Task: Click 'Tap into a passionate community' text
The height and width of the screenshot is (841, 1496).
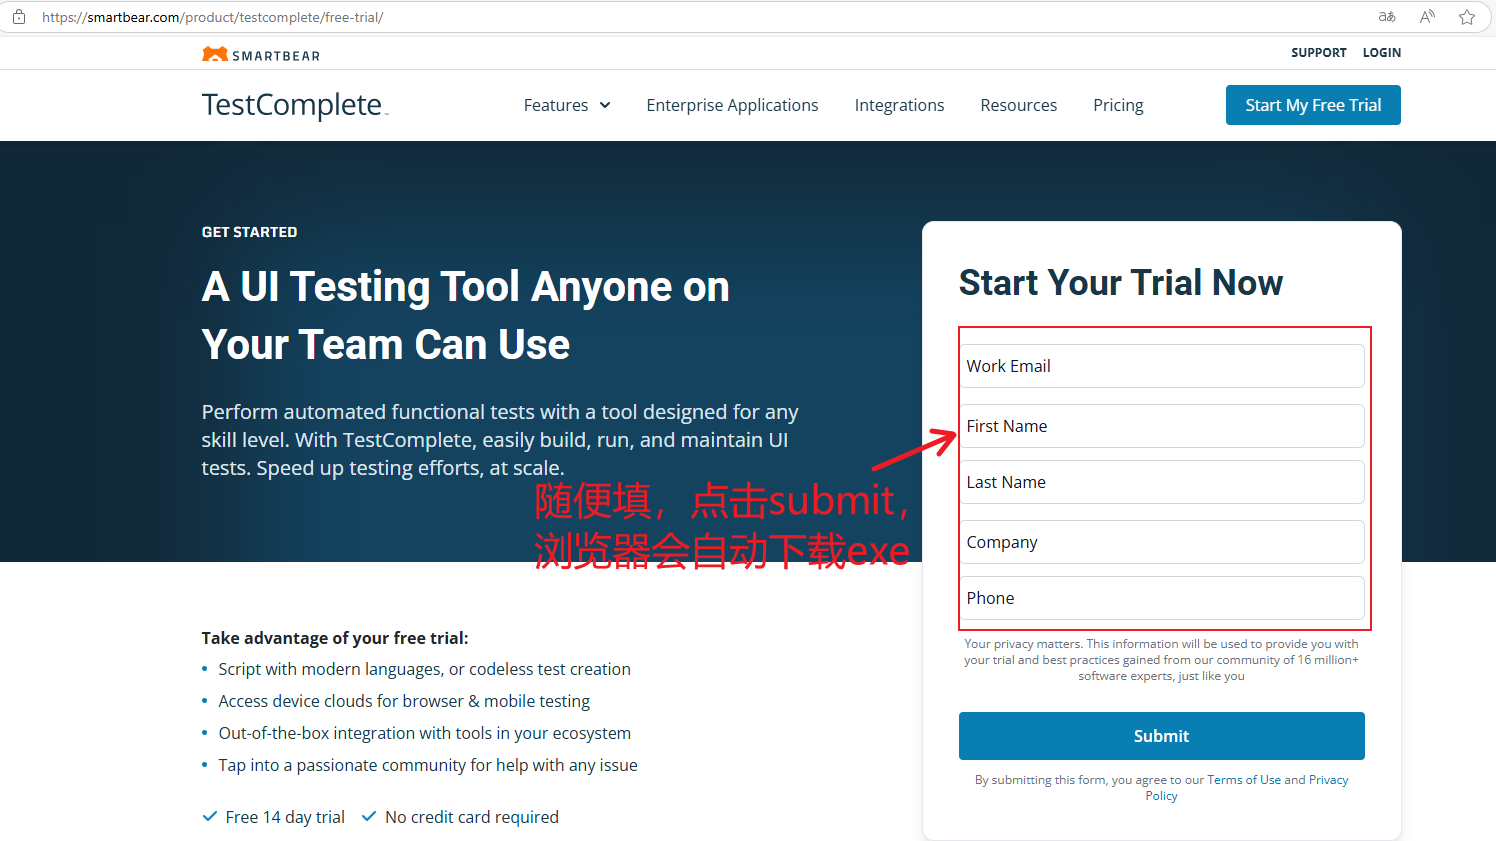Action: tap(428, 765)
